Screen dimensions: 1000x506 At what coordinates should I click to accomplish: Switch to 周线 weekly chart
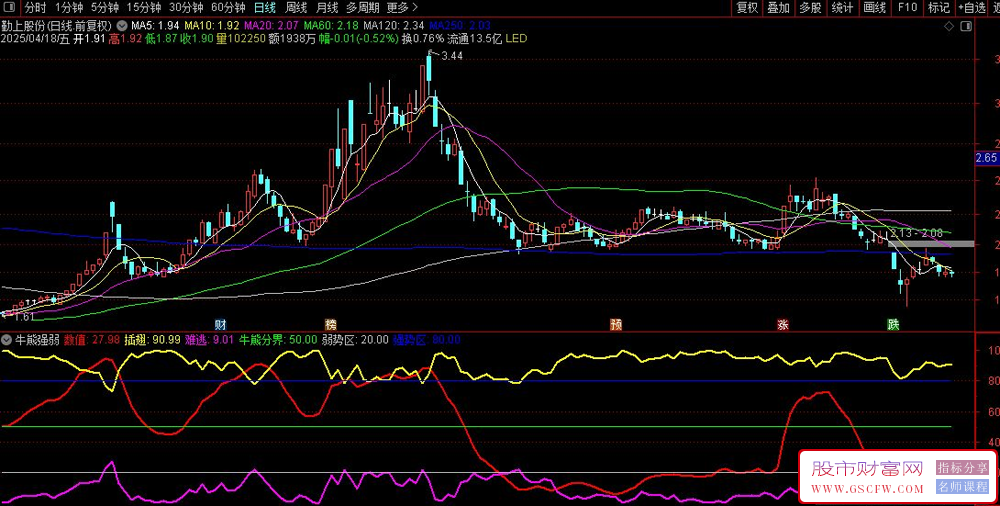297,8
